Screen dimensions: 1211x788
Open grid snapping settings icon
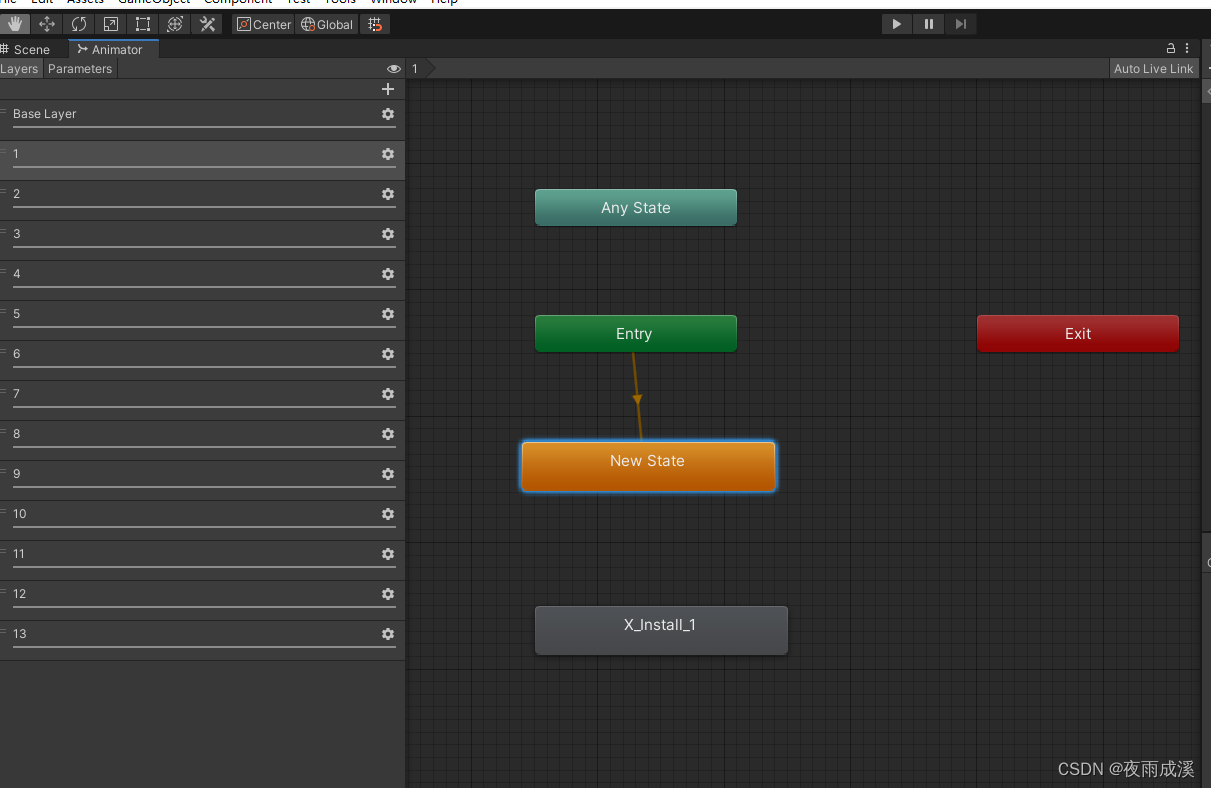375,24
